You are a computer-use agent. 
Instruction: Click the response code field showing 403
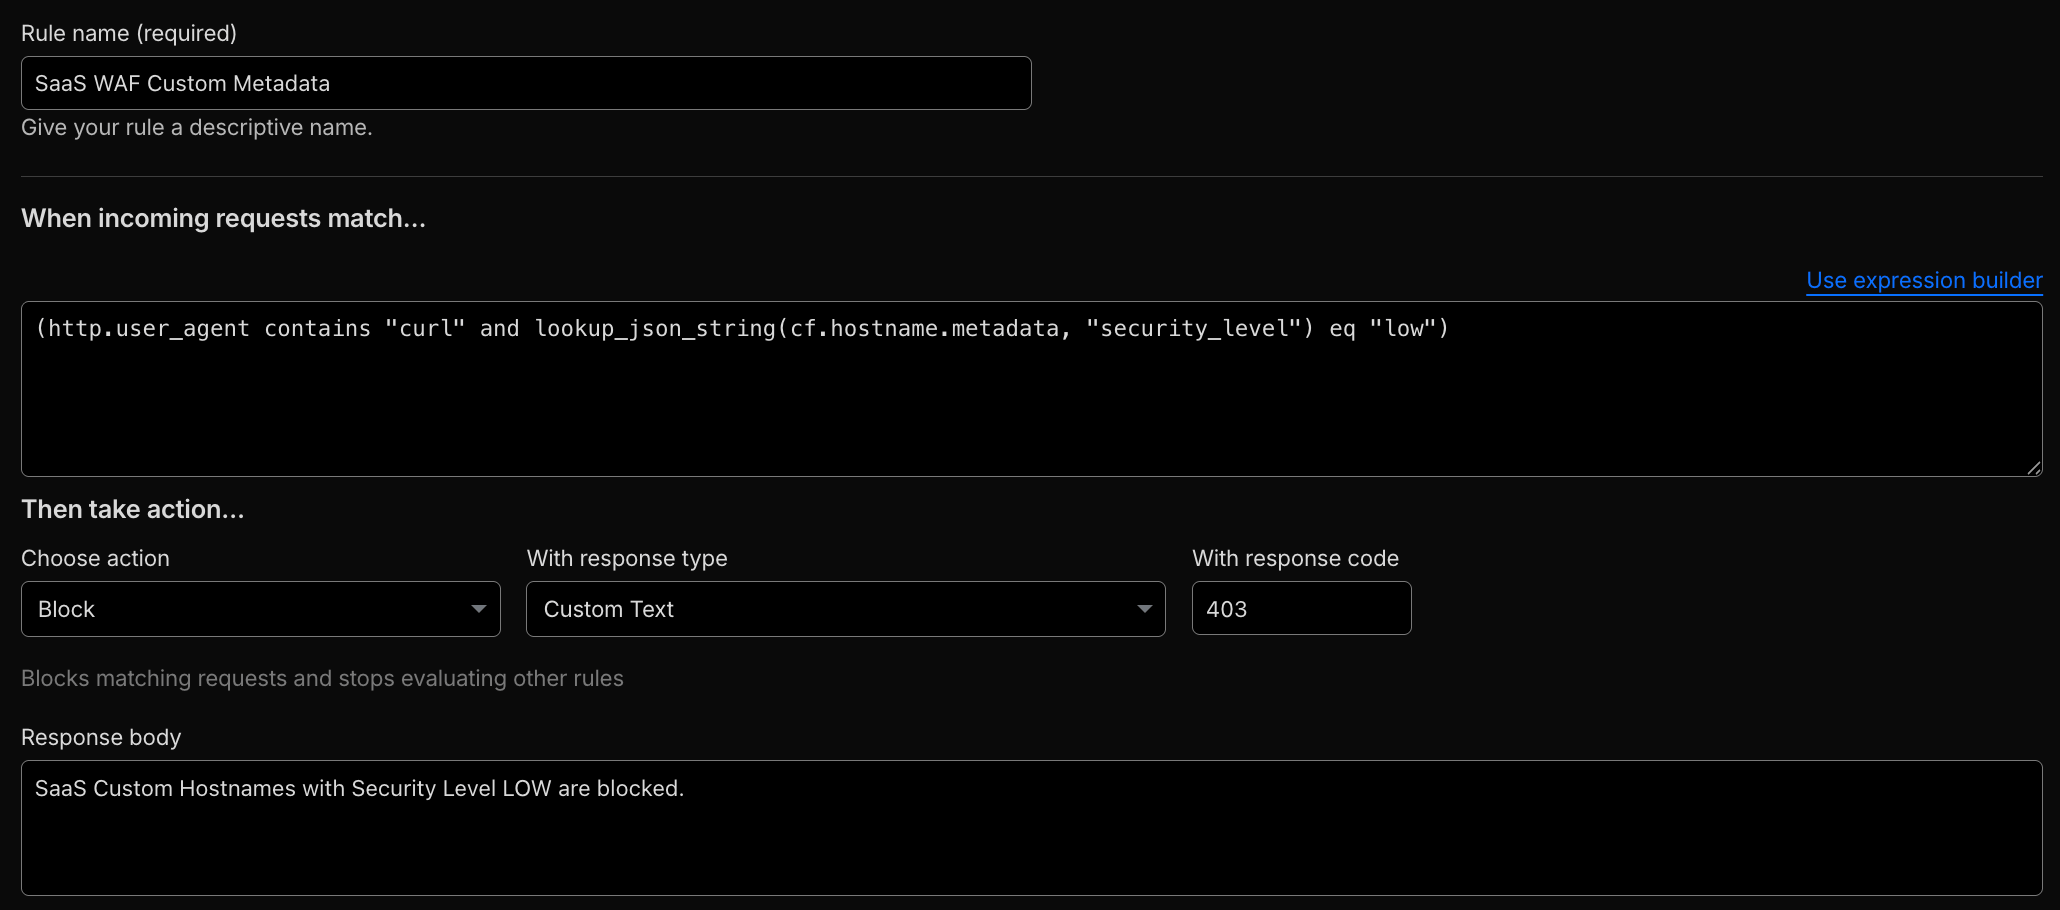(x=1300, y=608)
